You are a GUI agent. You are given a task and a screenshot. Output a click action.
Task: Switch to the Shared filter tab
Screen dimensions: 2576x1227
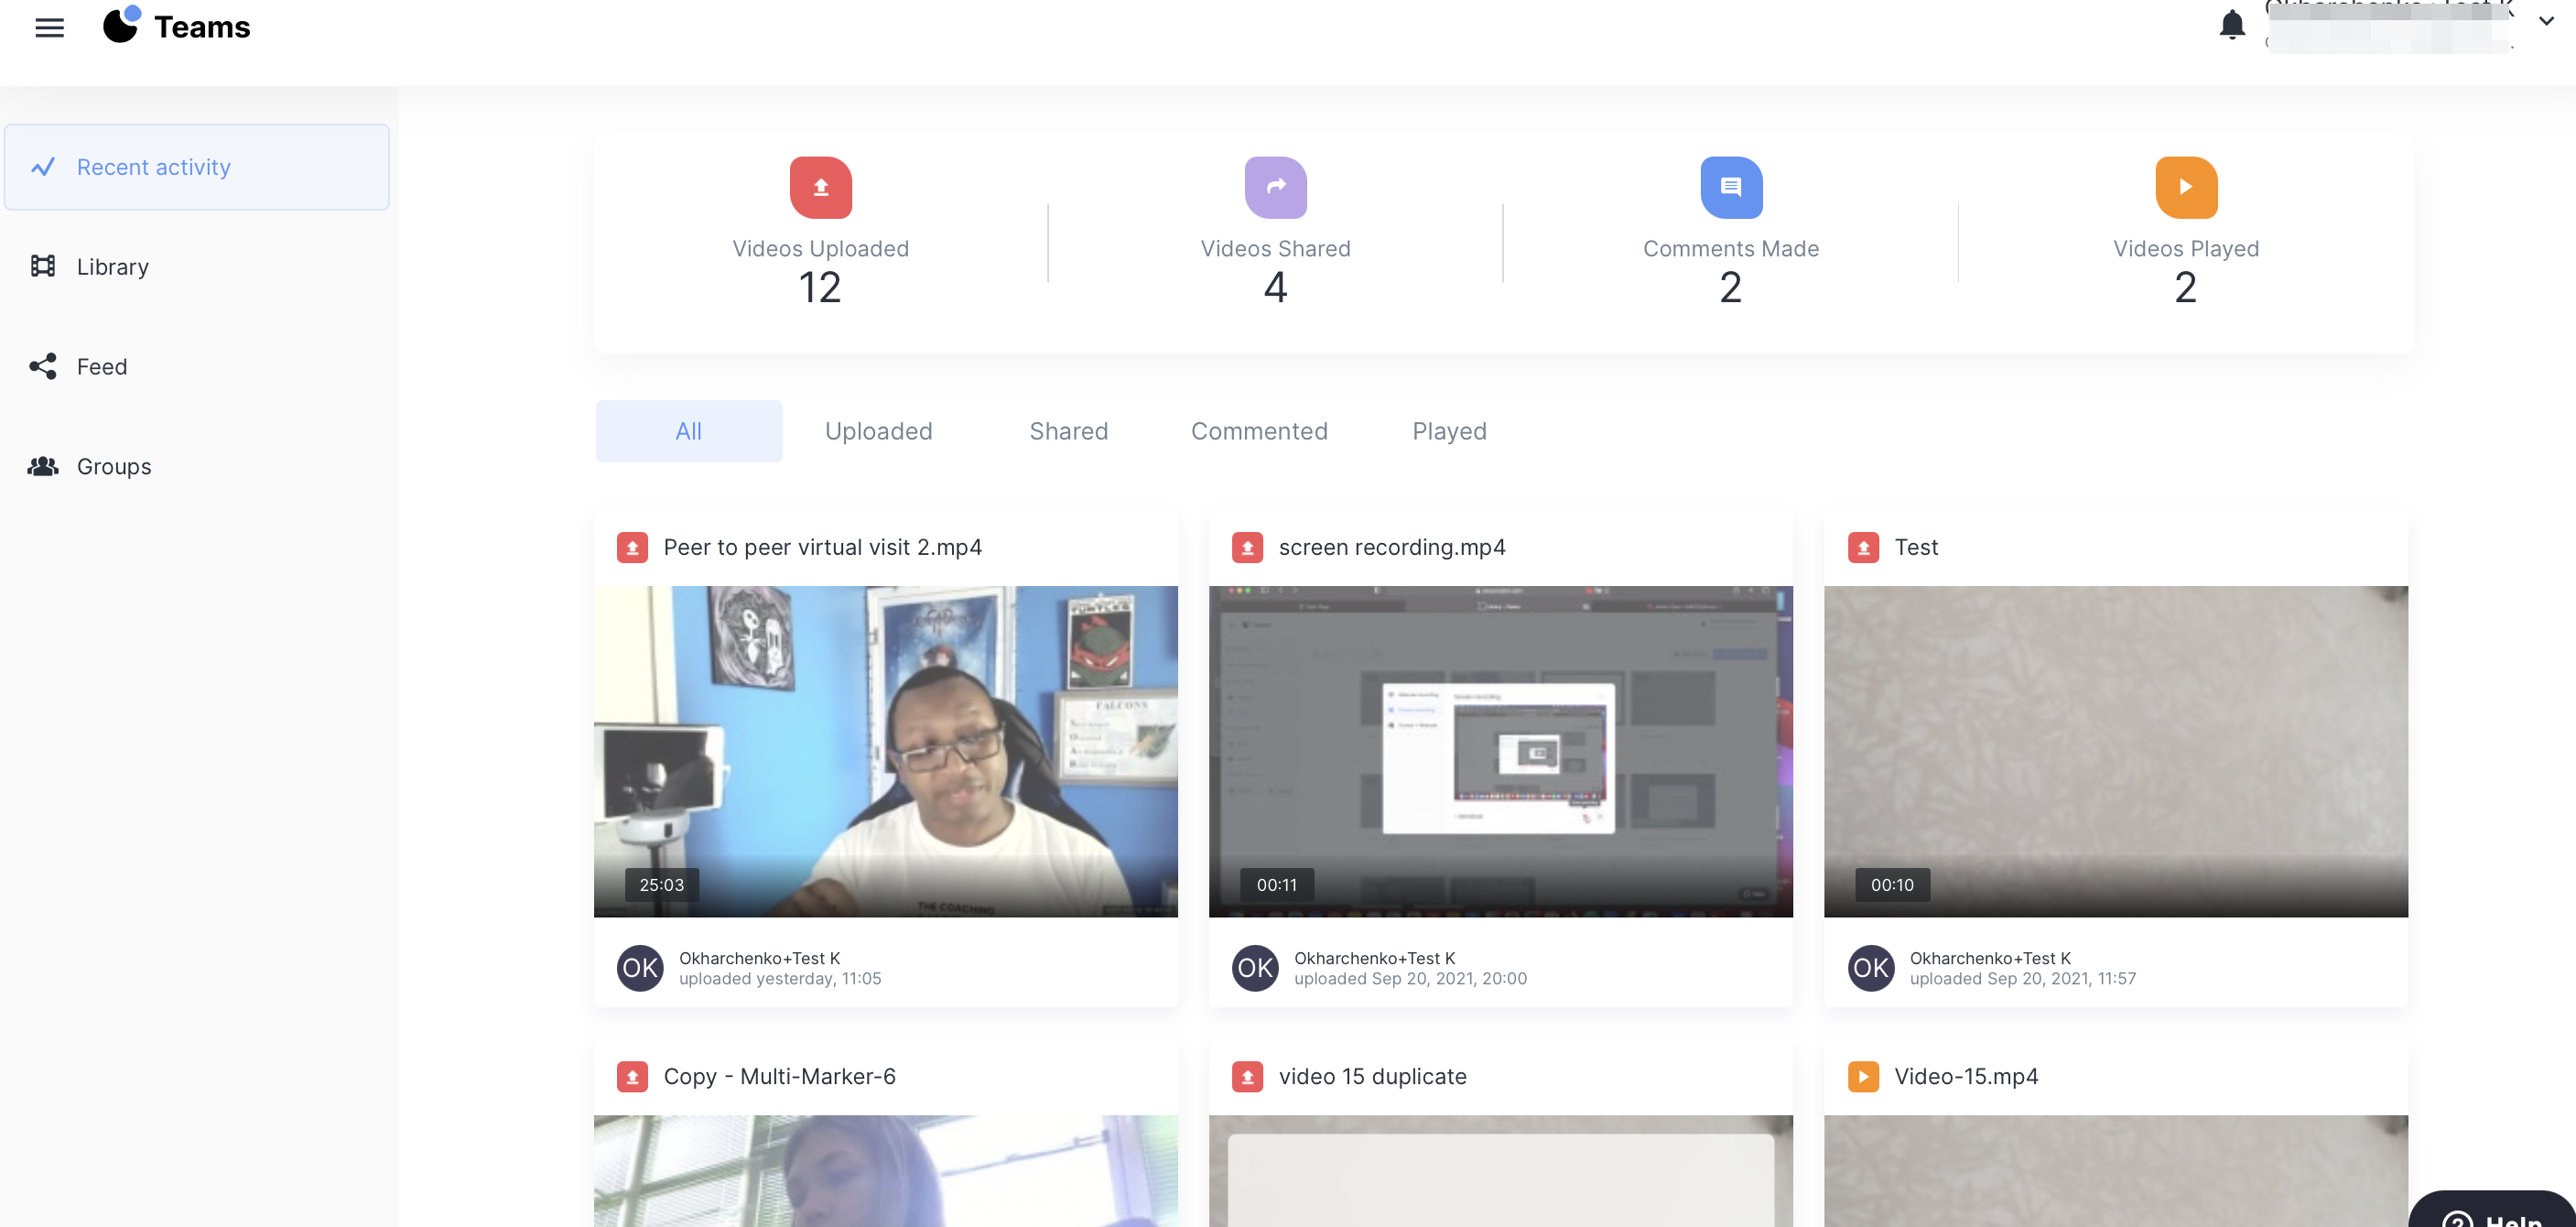coord(1068,431)
